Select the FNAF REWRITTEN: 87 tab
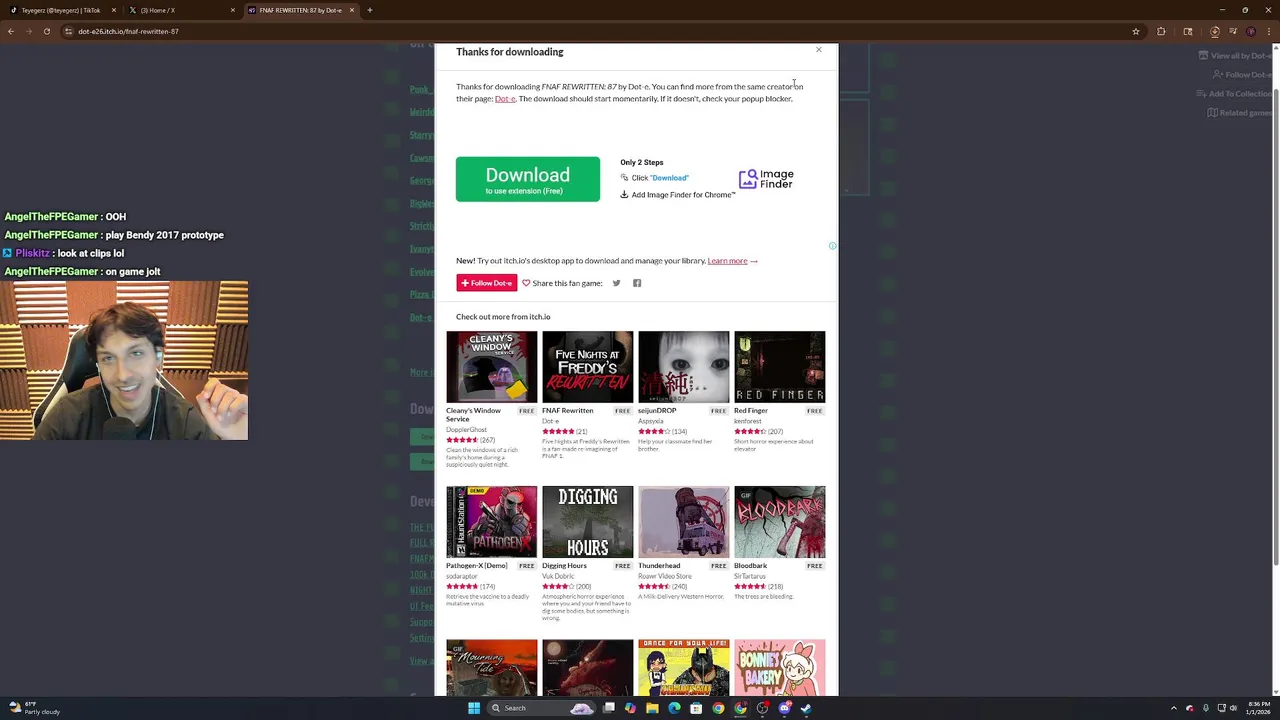This screenshot has height=720, width=1280. [300, 10]
